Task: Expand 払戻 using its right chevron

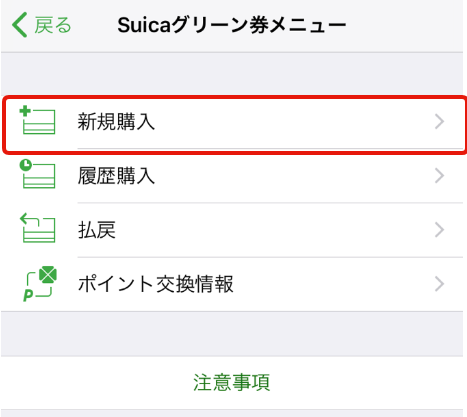Action: pos(440,230)
